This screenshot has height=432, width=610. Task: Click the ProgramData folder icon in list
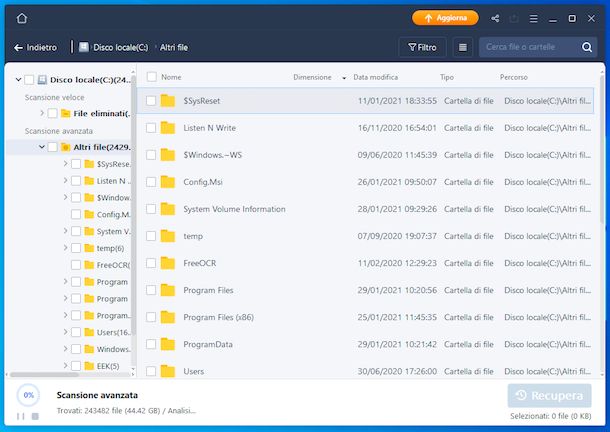(168, 344)
